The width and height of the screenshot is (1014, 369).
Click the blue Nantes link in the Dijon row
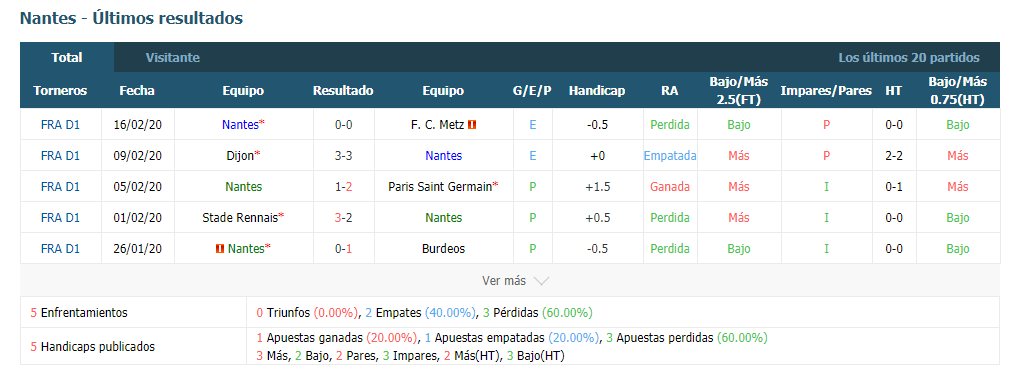(x=443, y=156)
